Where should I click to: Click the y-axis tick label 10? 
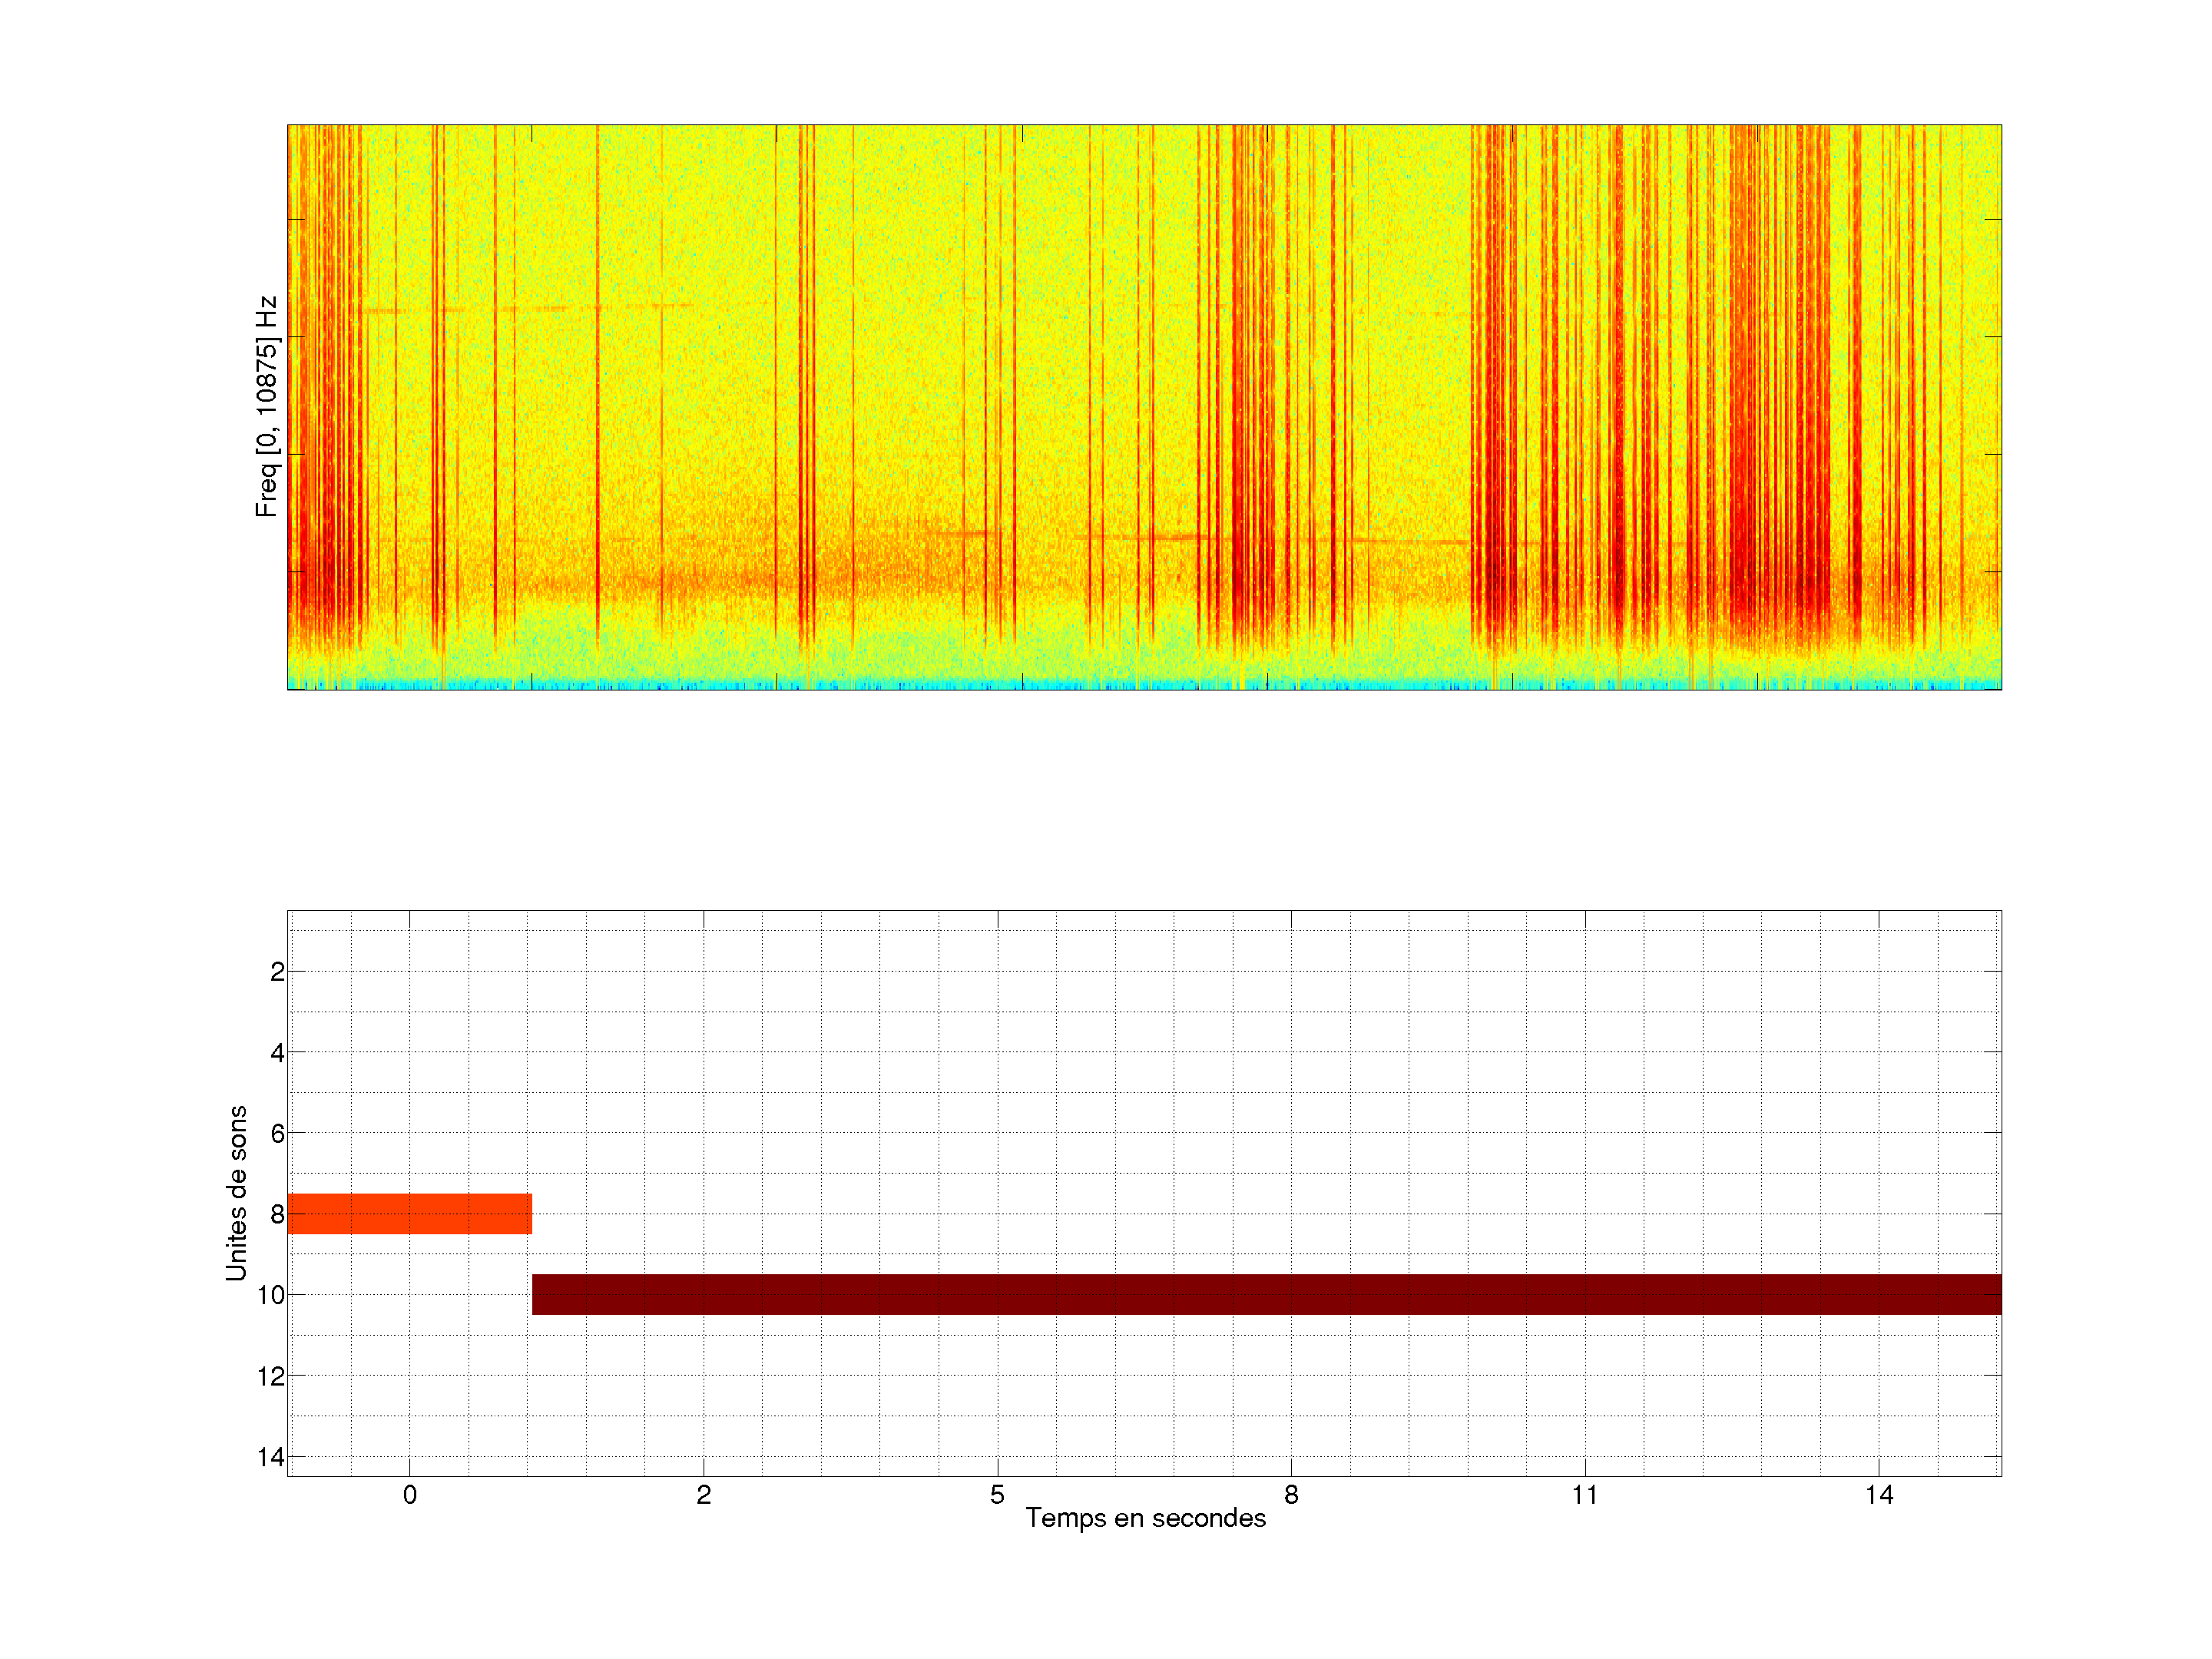(x=270, y=1296)
